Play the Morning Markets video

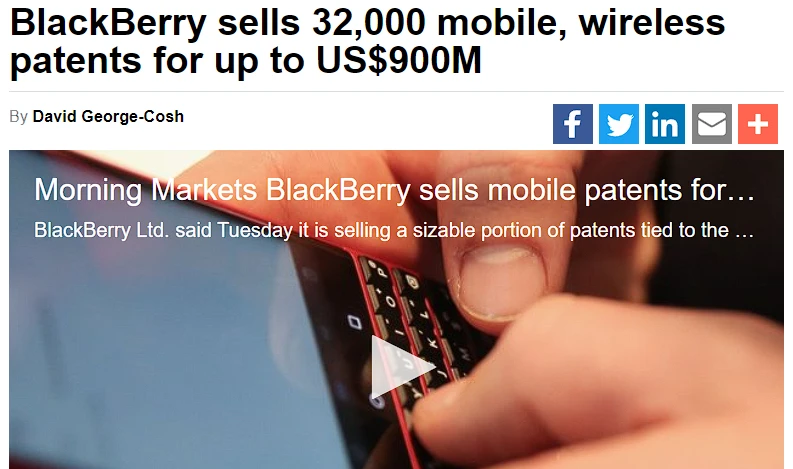click(x=402, y=367)
